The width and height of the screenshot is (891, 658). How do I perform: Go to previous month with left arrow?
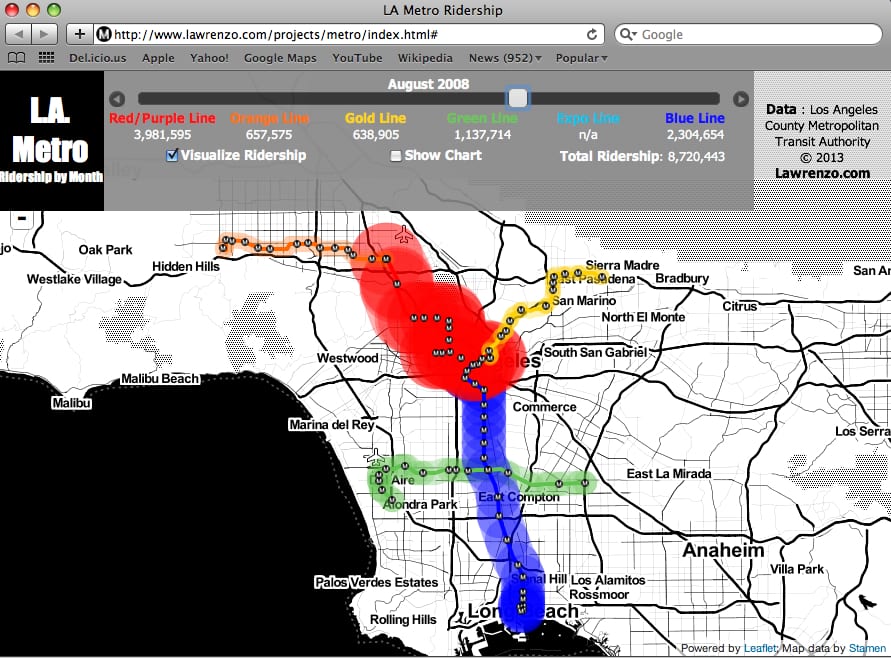(117, 99)
